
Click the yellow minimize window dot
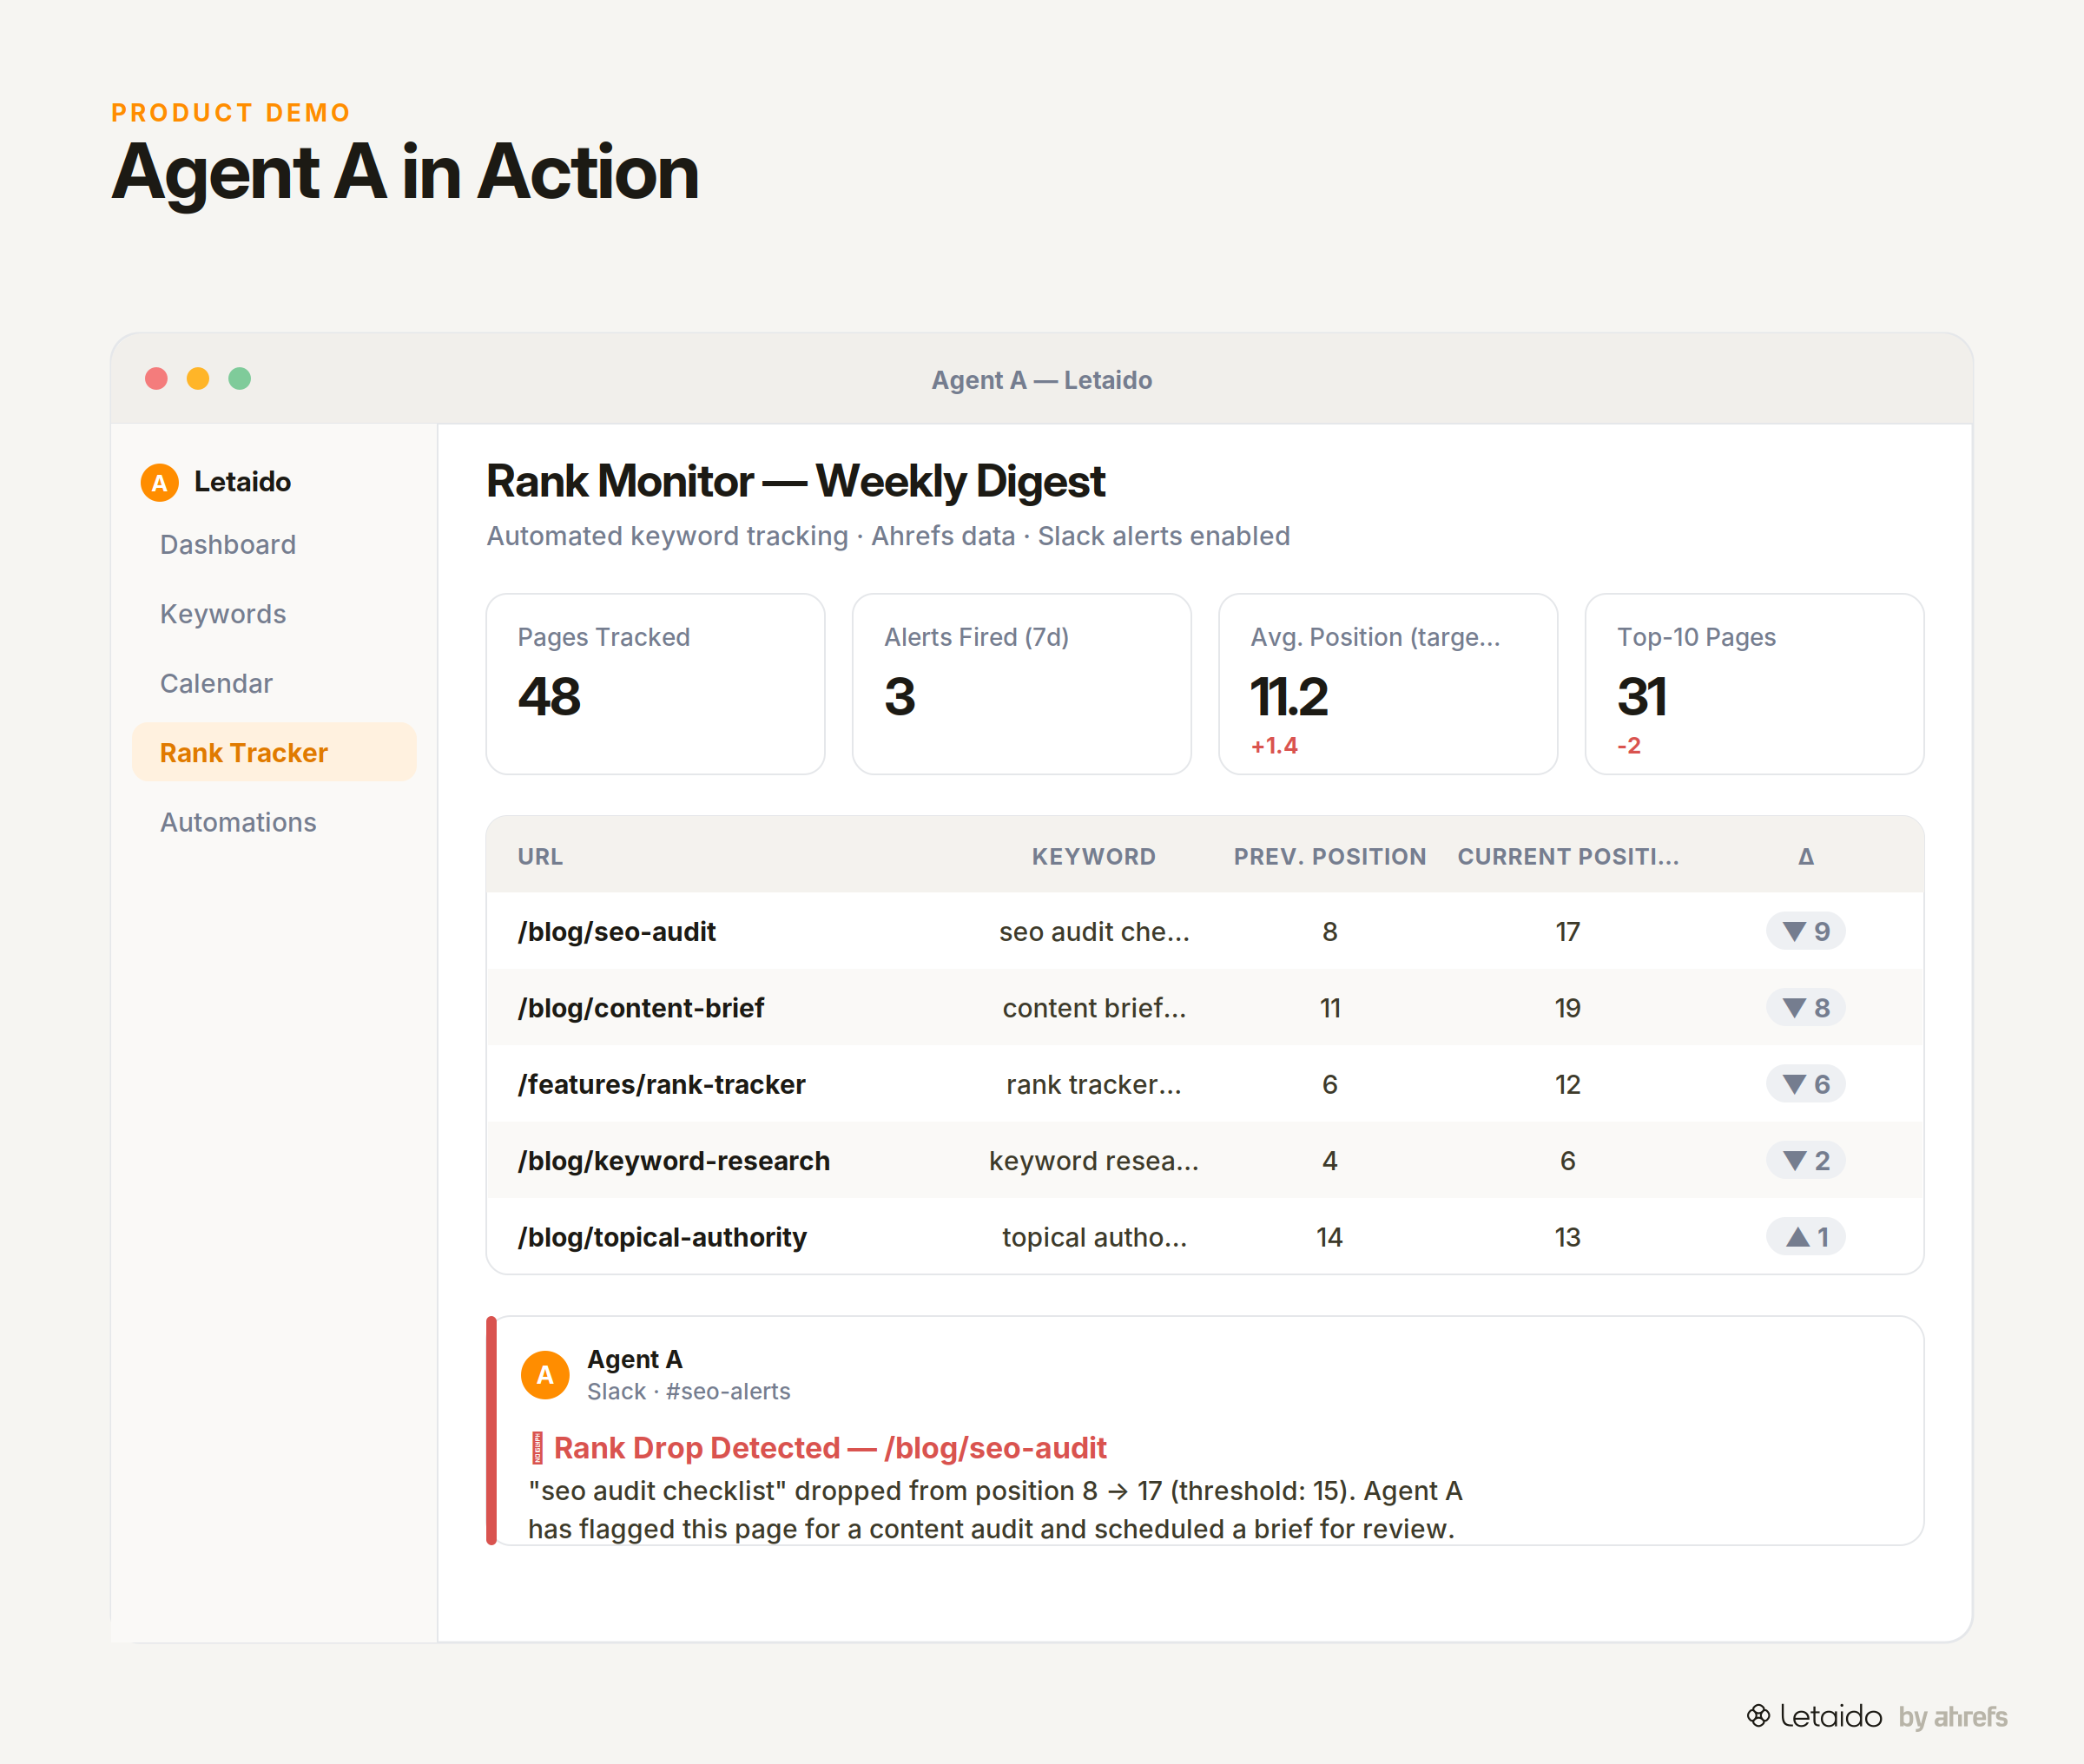pyautogui.click(x=198, y=379)
